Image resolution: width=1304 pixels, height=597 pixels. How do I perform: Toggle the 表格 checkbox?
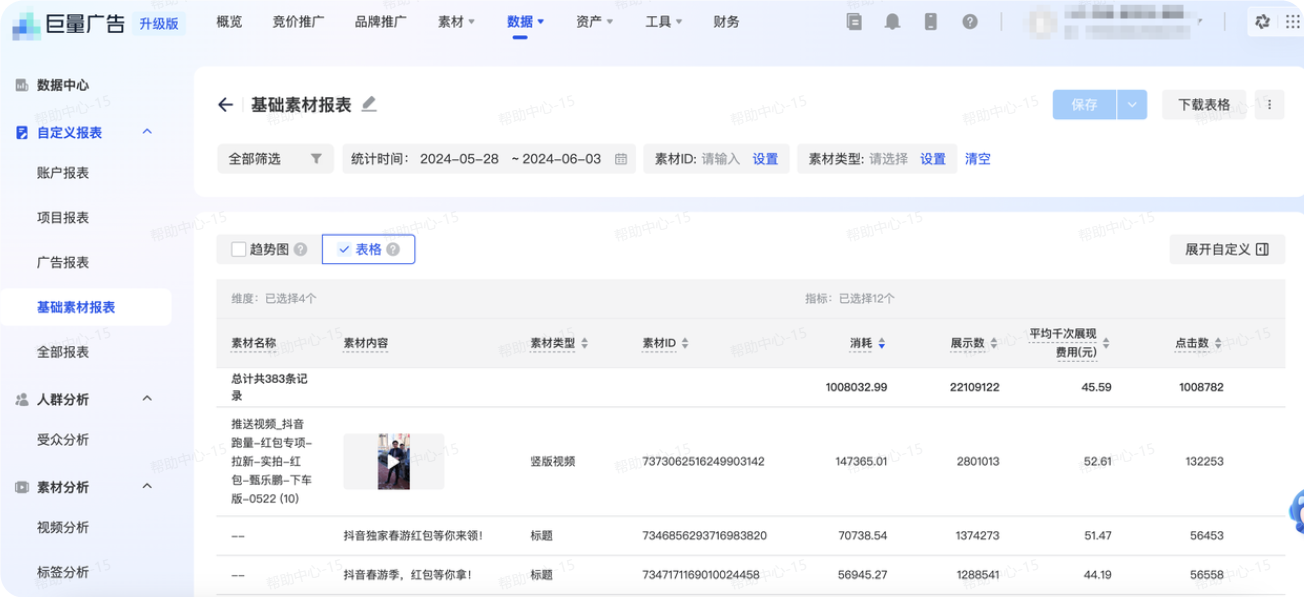[x=344, y=250]
